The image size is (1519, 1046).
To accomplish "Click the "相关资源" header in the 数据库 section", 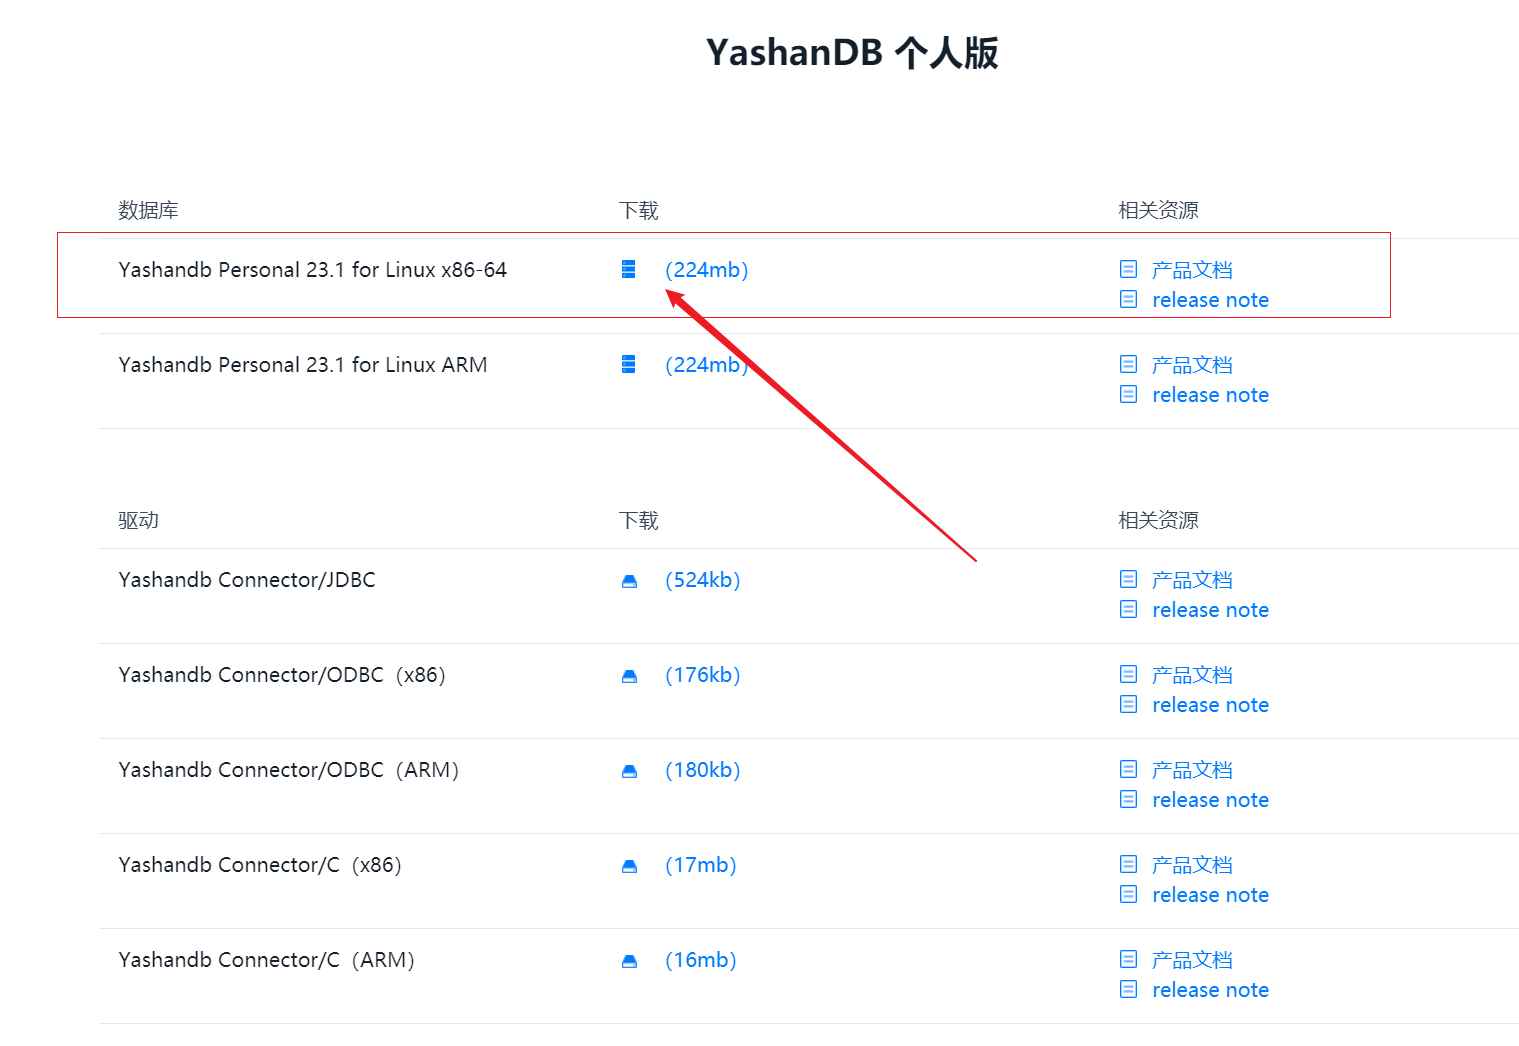I will tap(1158, 210).
